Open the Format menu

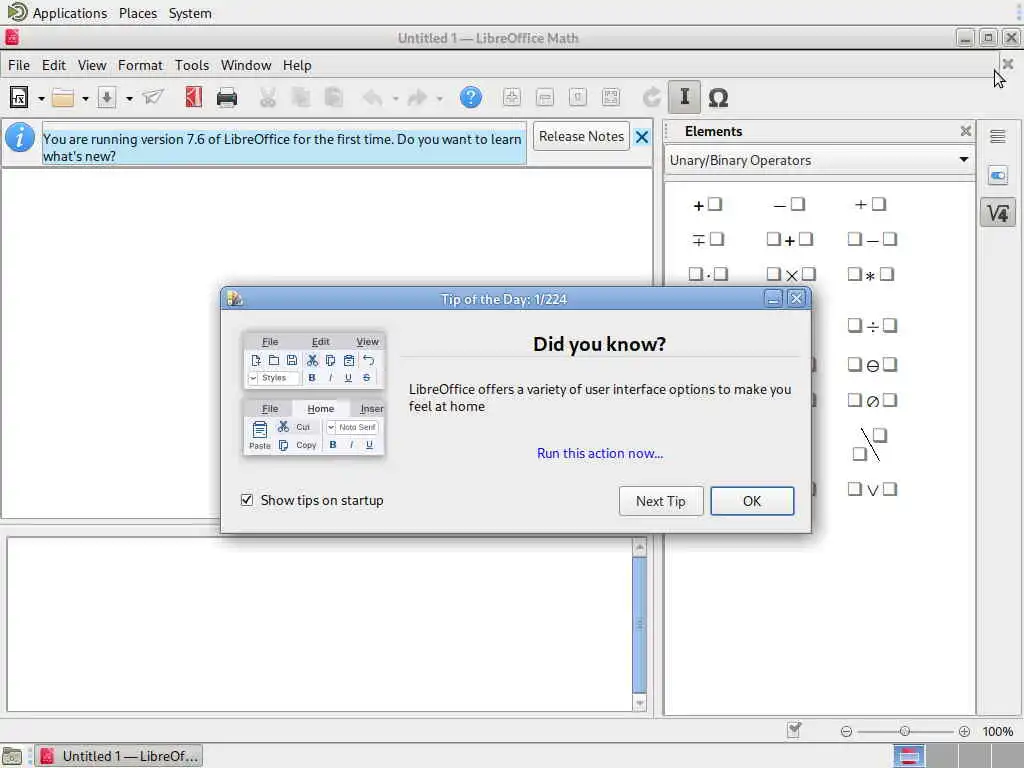140,65
